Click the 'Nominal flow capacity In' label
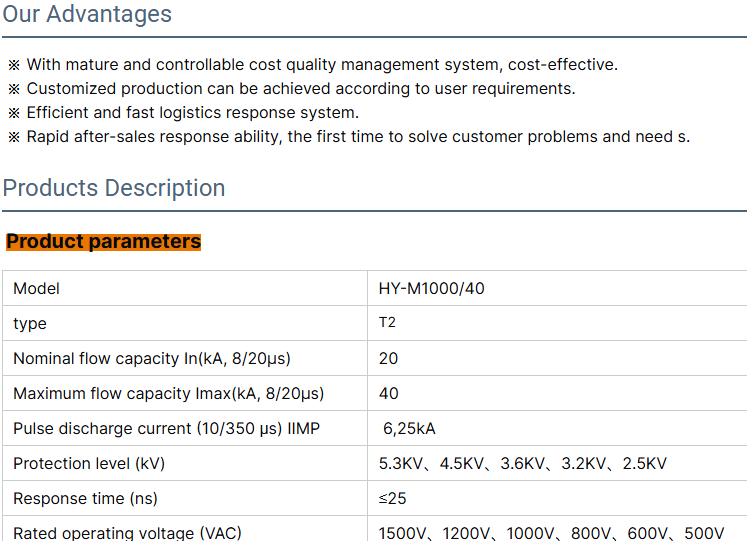 (152, 359)
